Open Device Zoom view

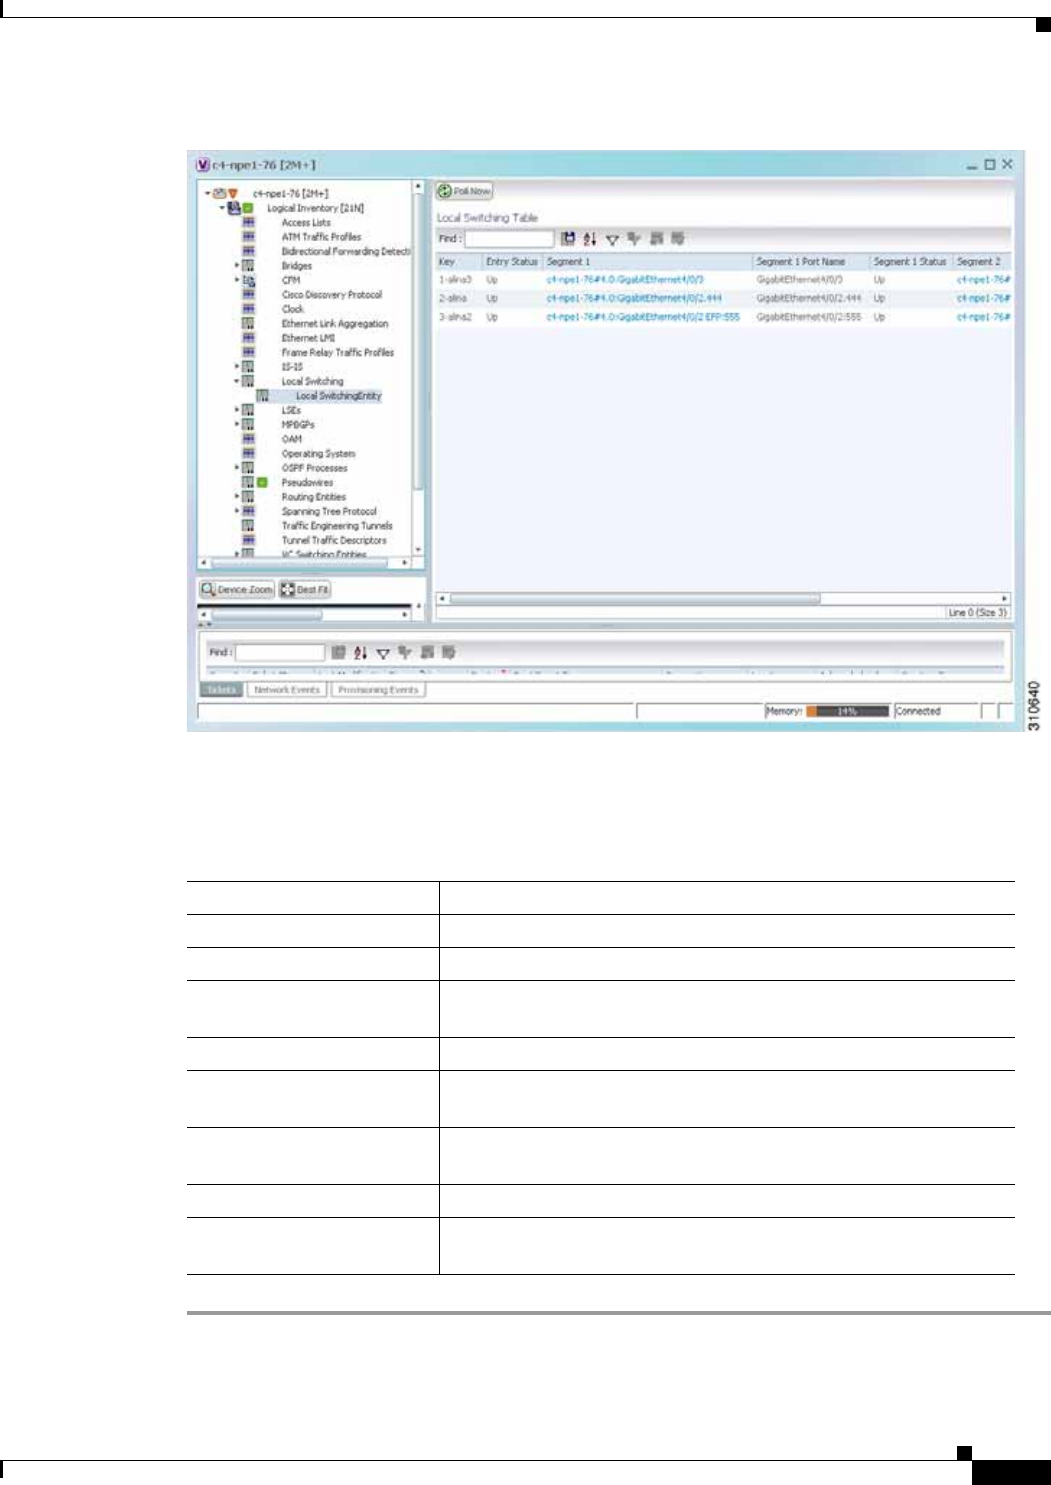[237, 590]
